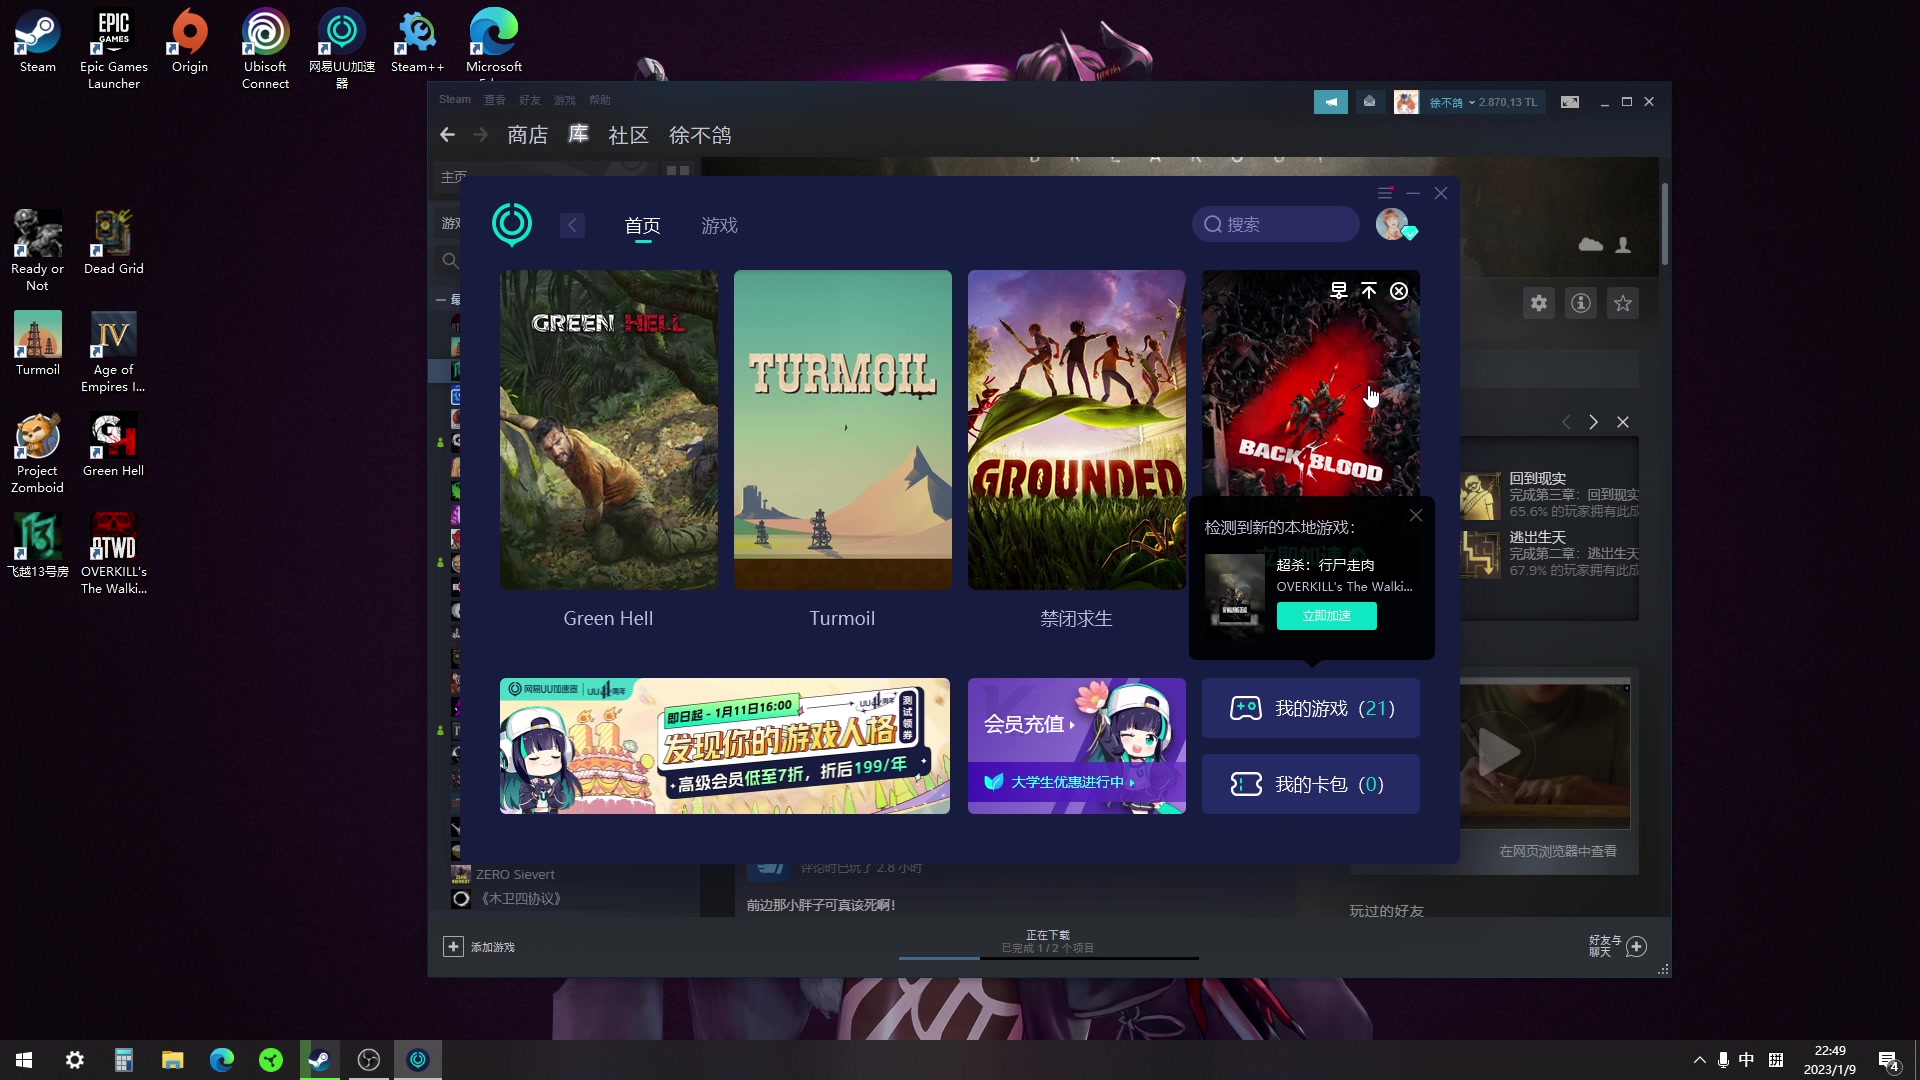Click 在网页浏览器中查看 link in Steam
The width and height of the screenshot is (1920, 1080).
(x=1558, y=852)
